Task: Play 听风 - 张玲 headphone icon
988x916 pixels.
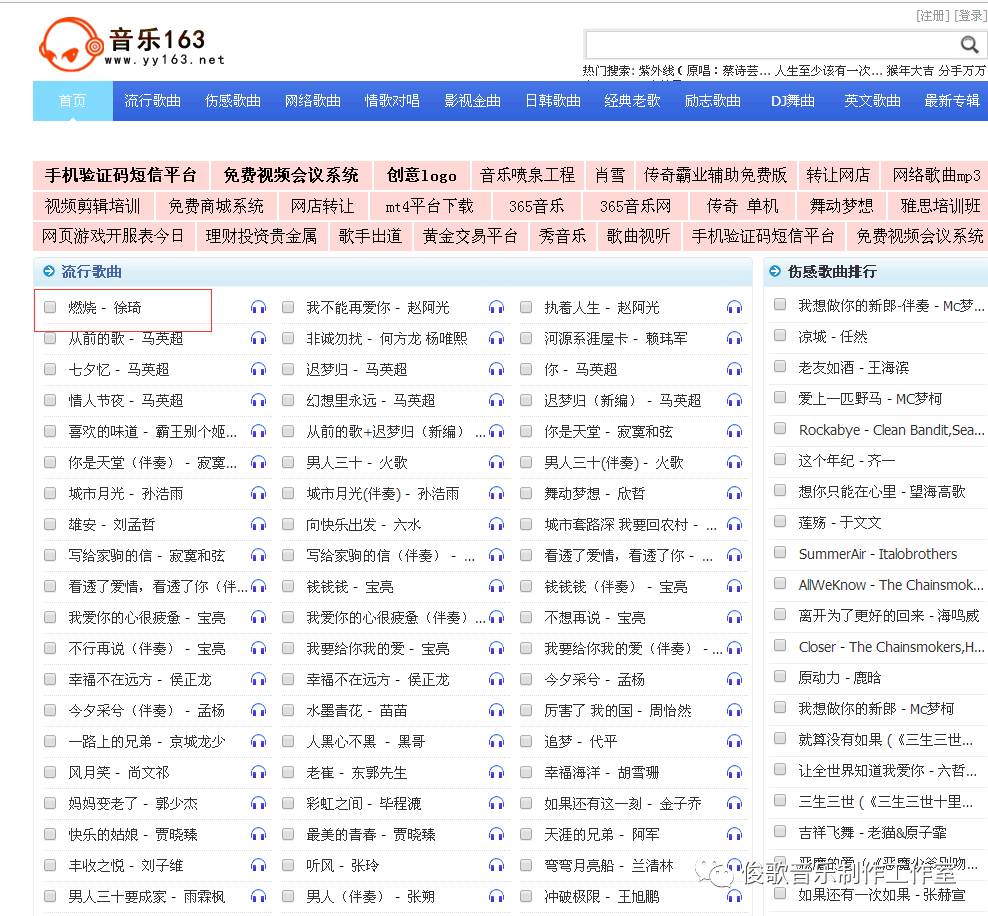Action: pyautogui.click(x=497, y=866)
